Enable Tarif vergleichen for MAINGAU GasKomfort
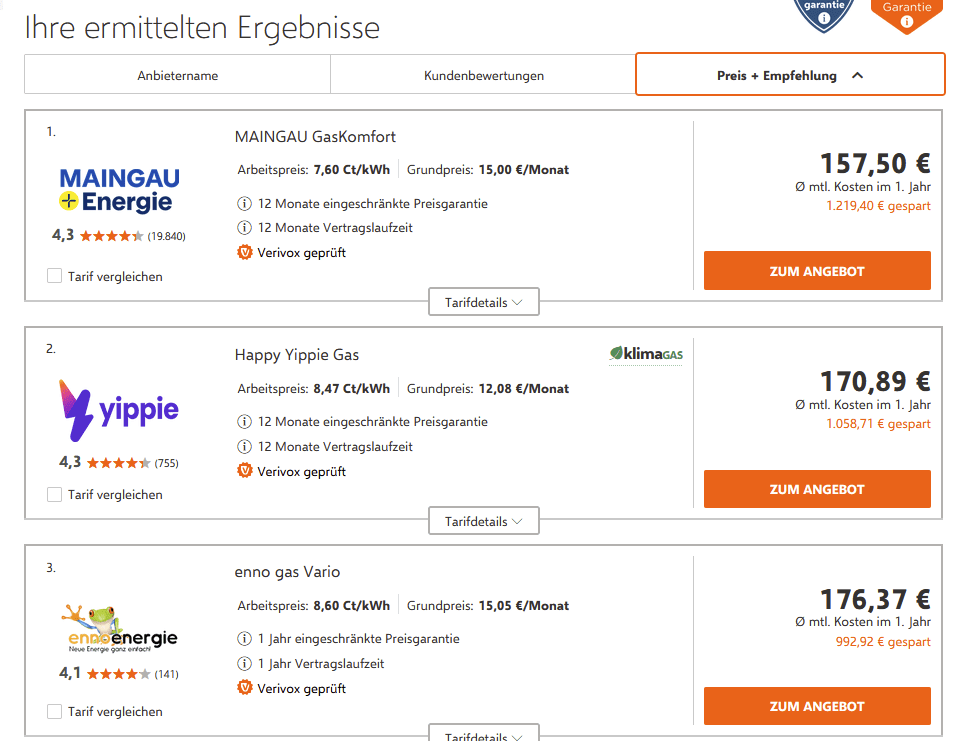This screenshot has height=741, width=956. pyautogui.click(x=55, y=276)
